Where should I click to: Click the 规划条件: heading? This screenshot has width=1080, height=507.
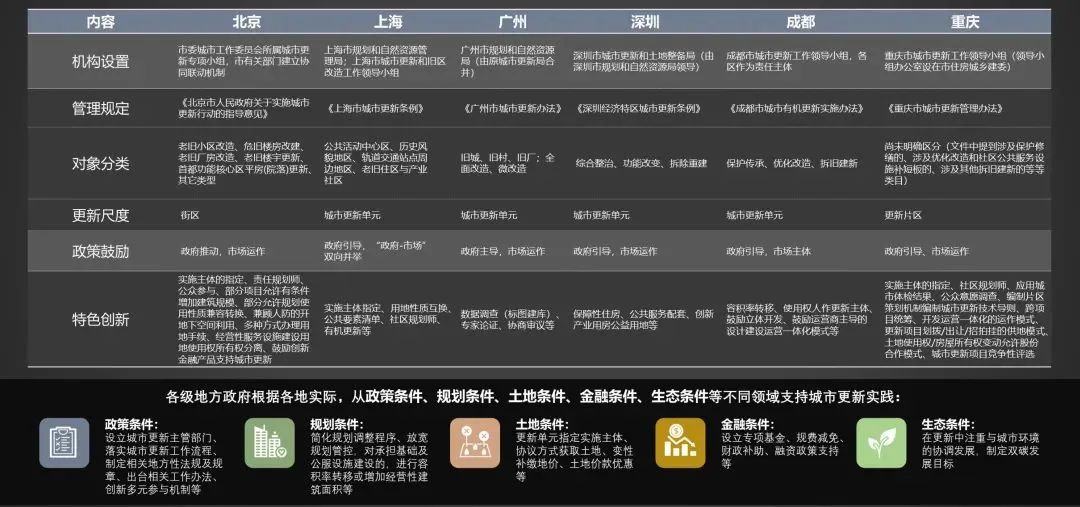(x=337, y=424)
